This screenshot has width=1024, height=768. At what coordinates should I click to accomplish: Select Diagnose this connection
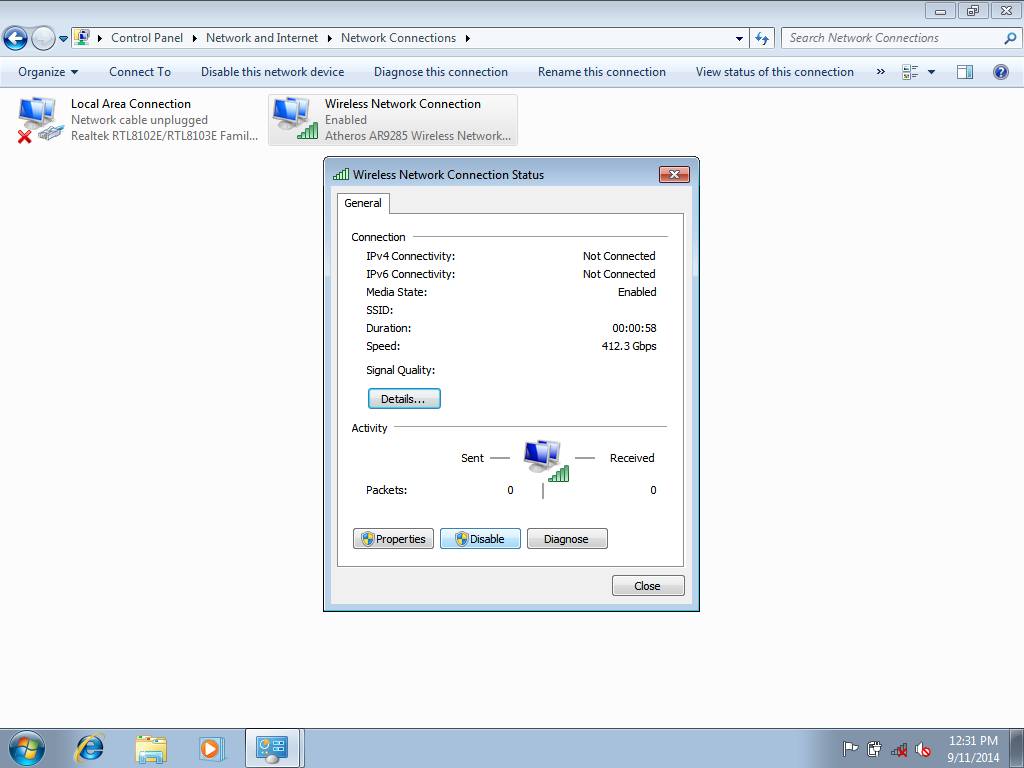tap(441, 72)
